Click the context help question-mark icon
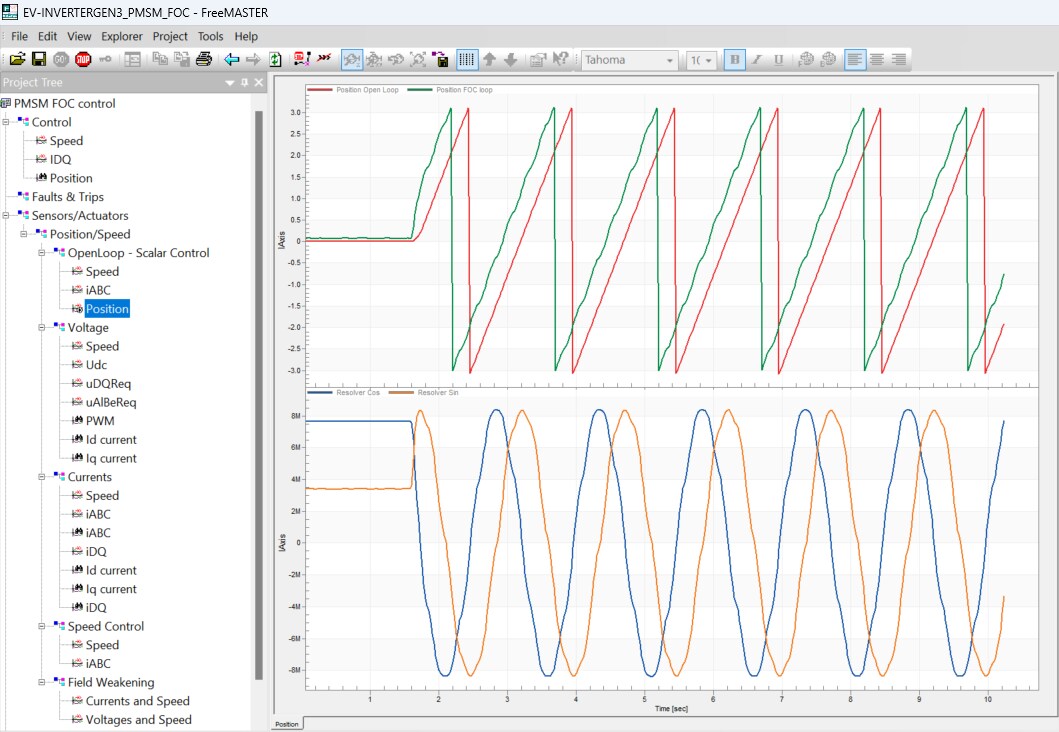 [561, 60]
